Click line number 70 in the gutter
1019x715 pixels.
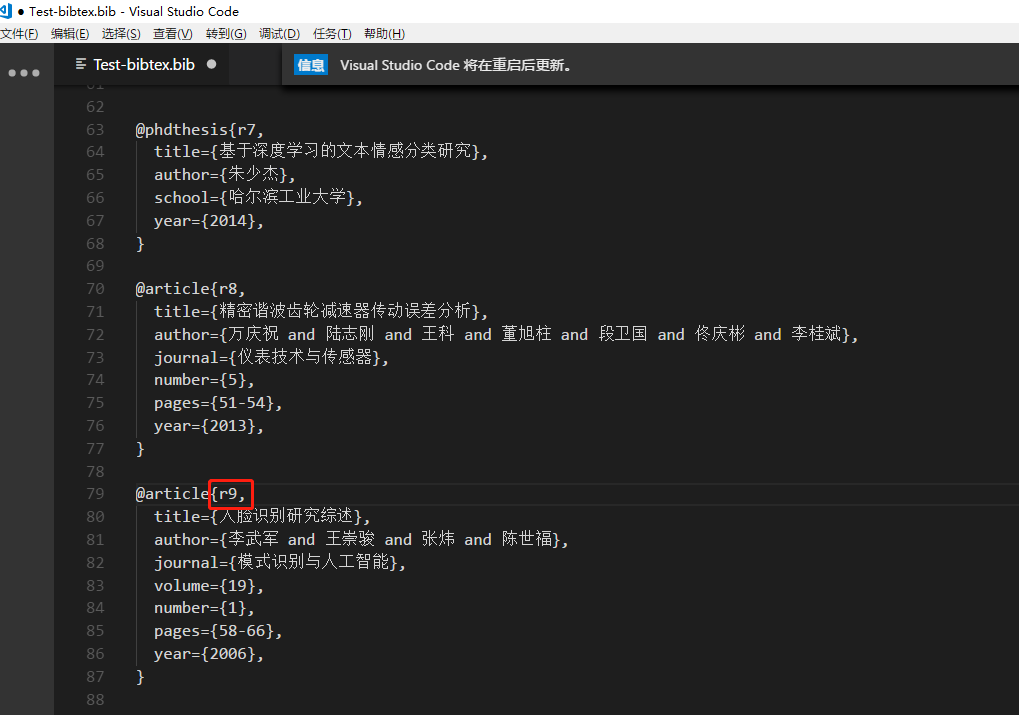(x=95, y=289)
